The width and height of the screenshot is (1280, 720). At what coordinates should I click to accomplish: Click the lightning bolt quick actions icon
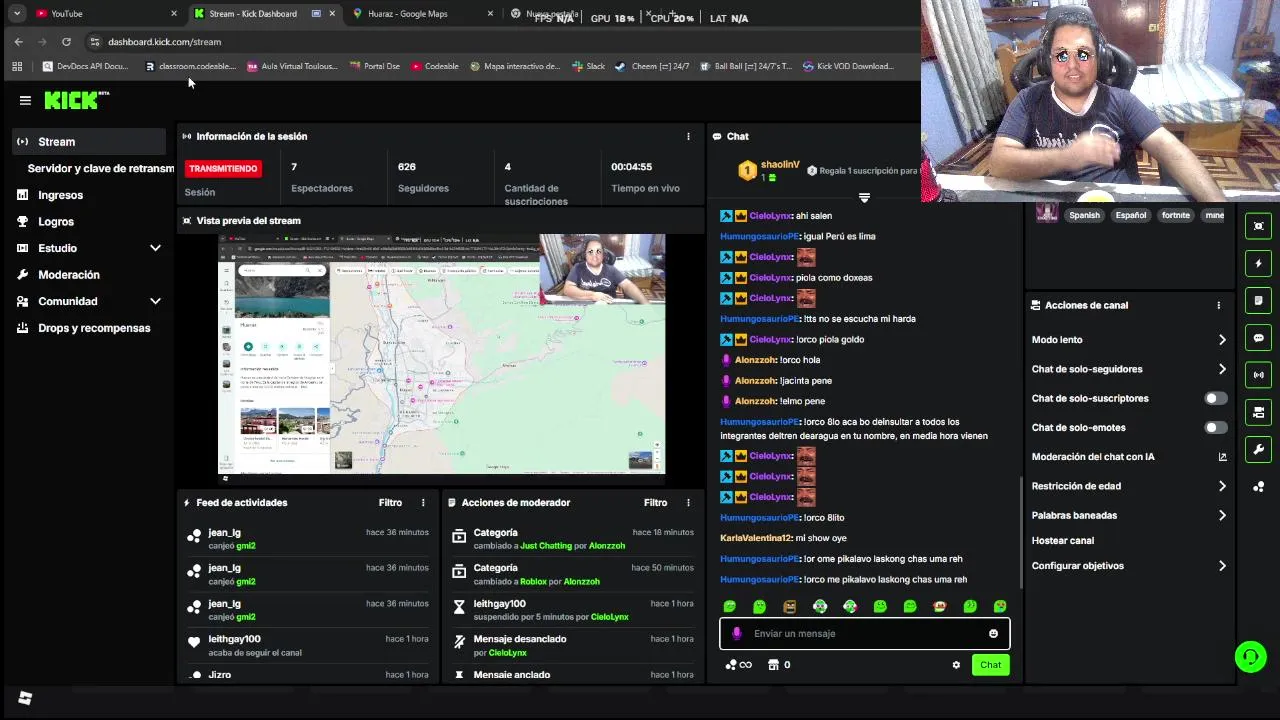pyautogui.click(x=1259, y=263)
